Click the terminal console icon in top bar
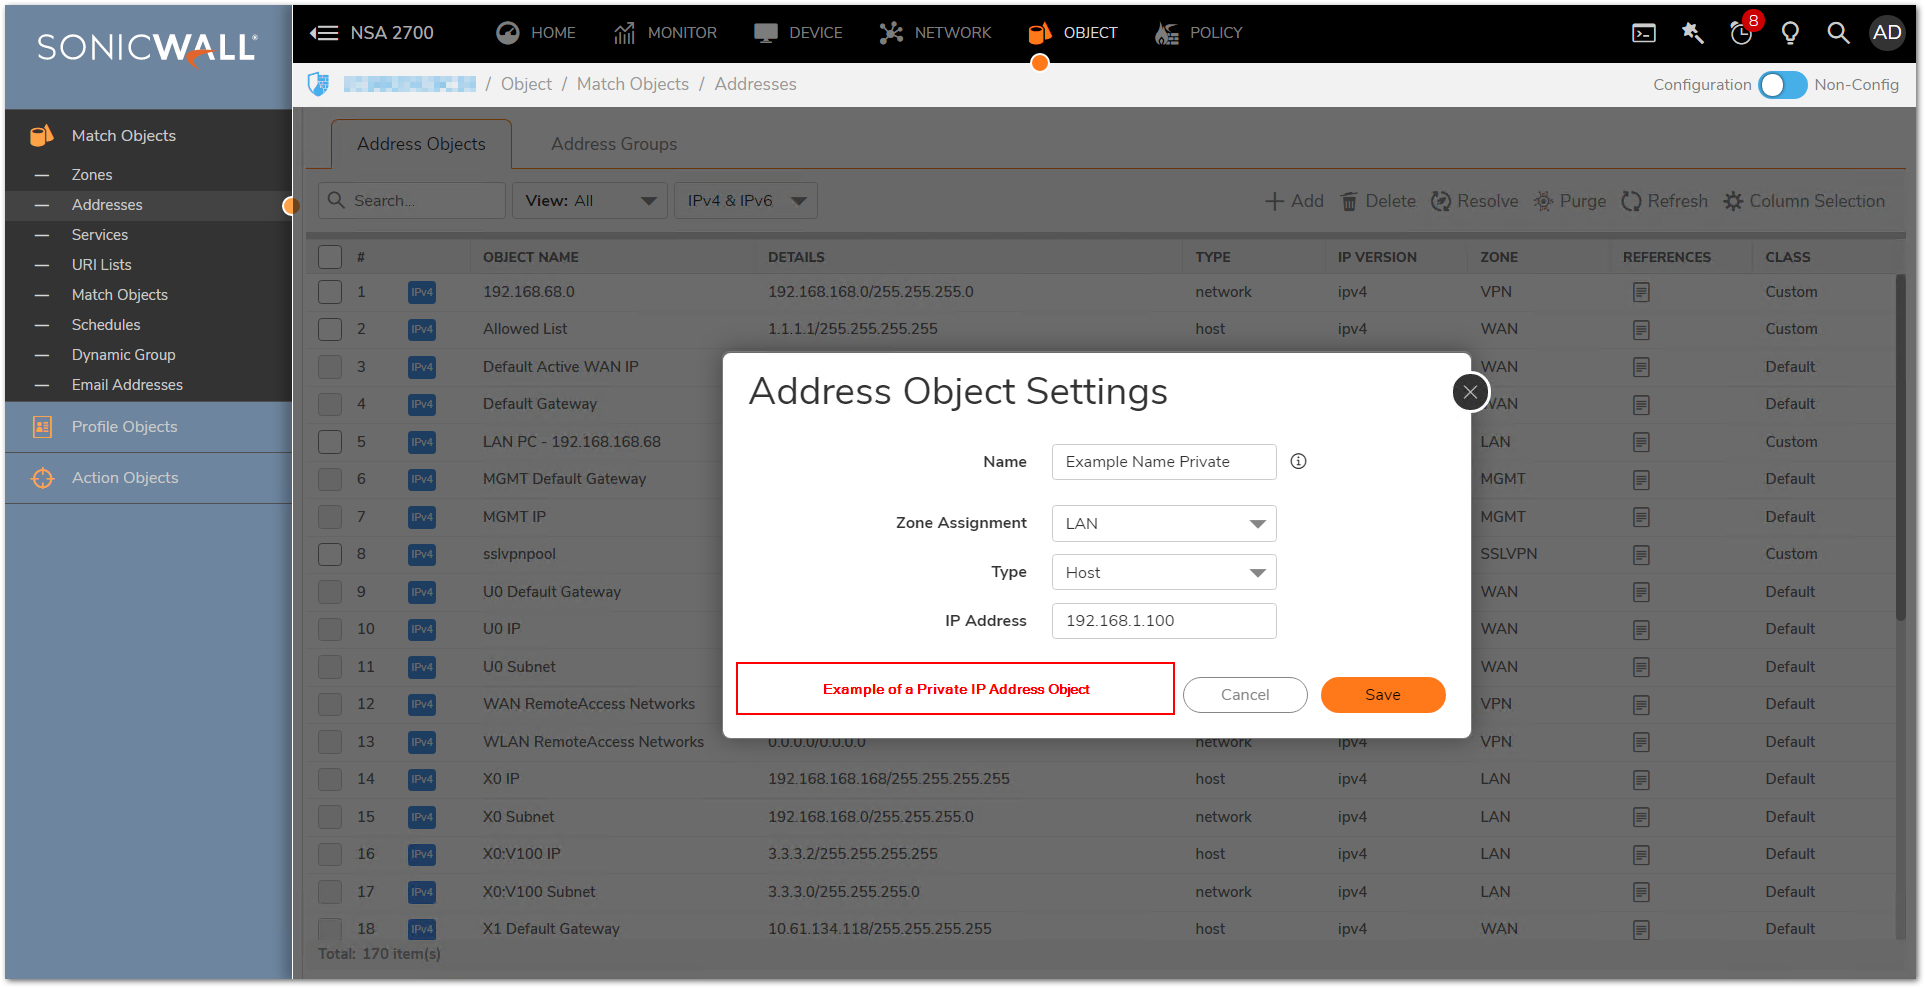Viewport: 1925px width, 988px height. click(x=1643, y=33)
